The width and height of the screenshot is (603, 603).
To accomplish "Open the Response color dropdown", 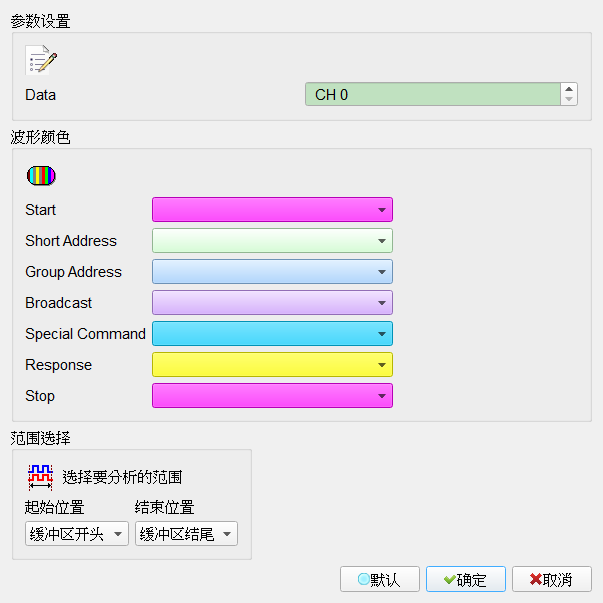I will (x=272, y=365).
